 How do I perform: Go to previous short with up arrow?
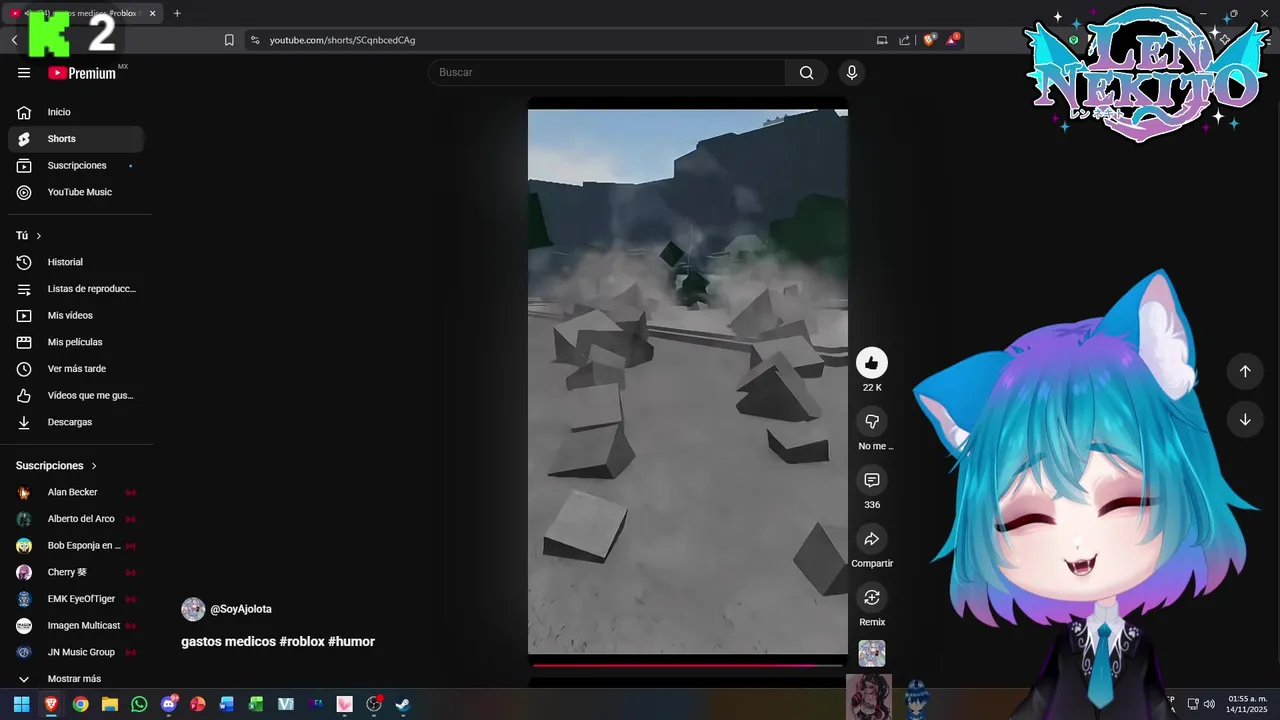pos(1245,371)
